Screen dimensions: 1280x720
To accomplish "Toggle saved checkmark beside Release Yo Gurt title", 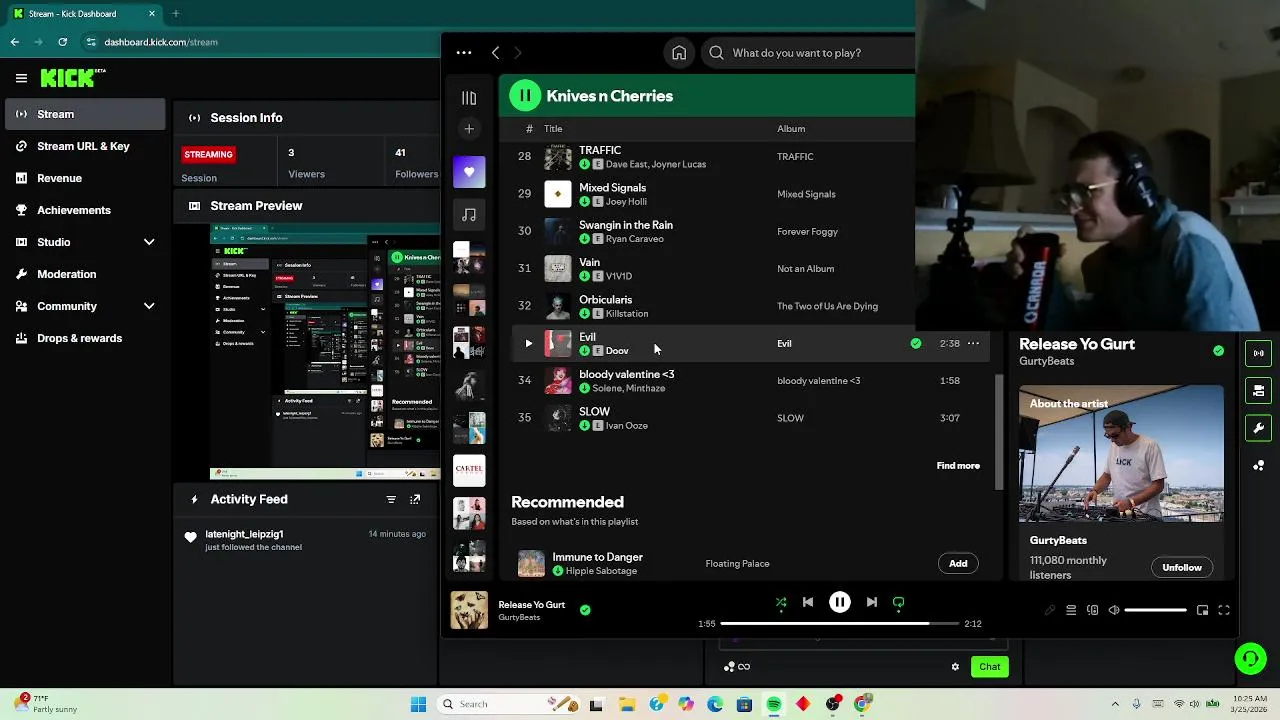I will coord(1218,351).
